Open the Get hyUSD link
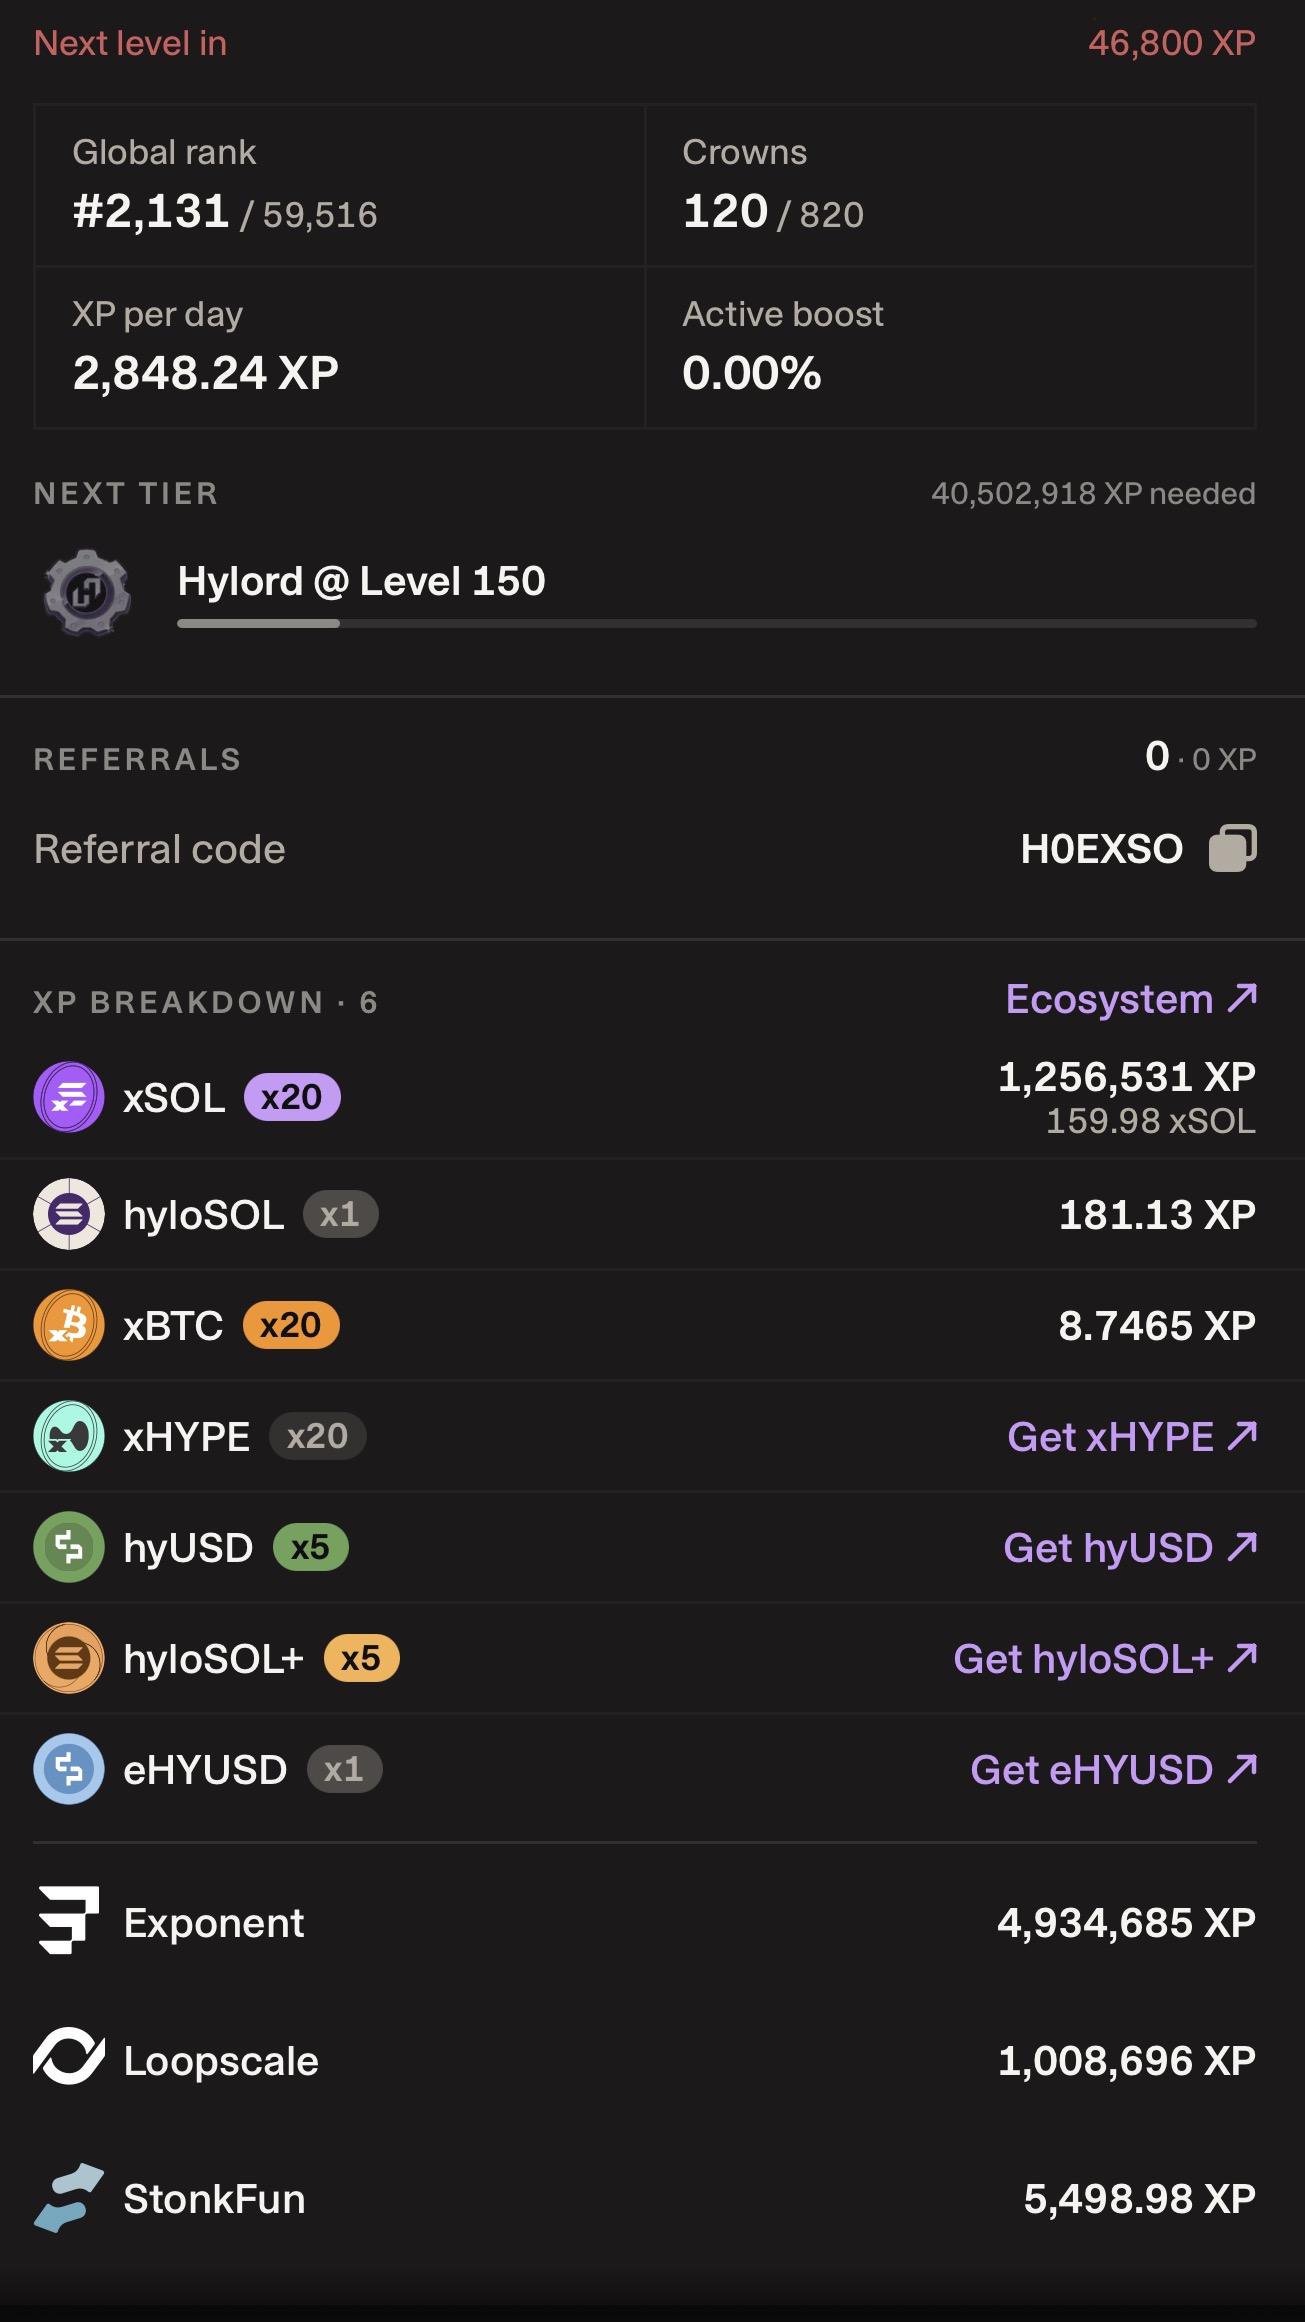The image size is (1305, 2322). click(1130, 1548)
